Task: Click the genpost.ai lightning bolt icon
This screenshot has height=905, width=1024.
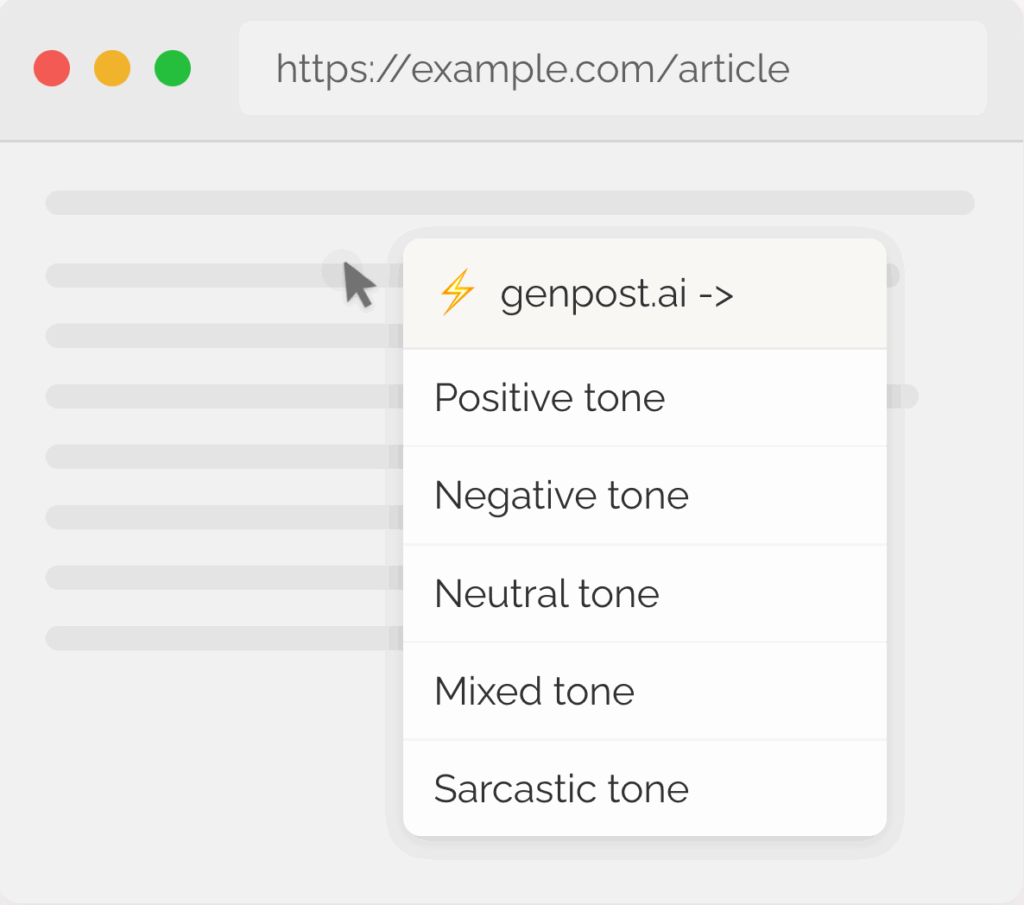Action: point(457,294)
